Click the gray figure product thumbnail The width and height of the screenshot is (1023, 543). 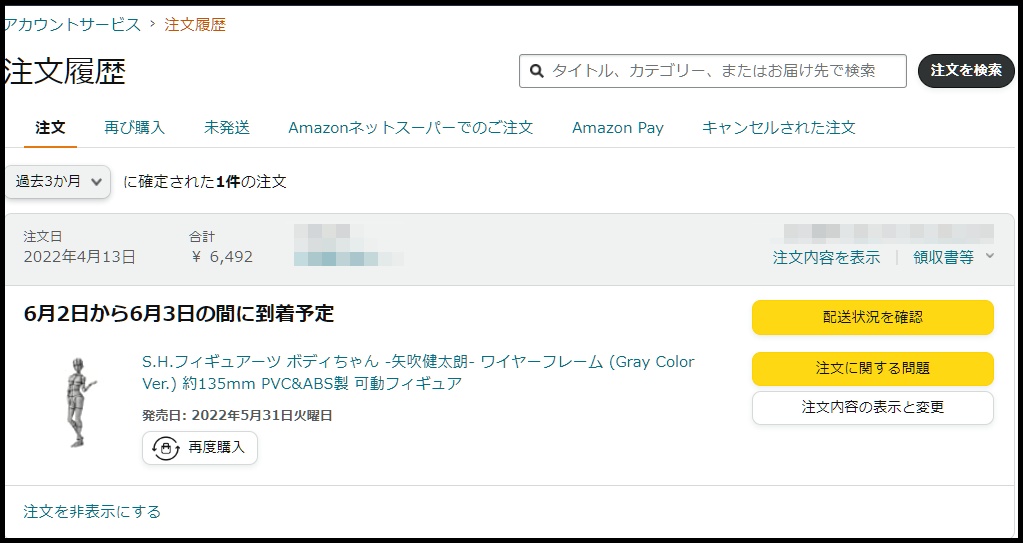[78, 402]
